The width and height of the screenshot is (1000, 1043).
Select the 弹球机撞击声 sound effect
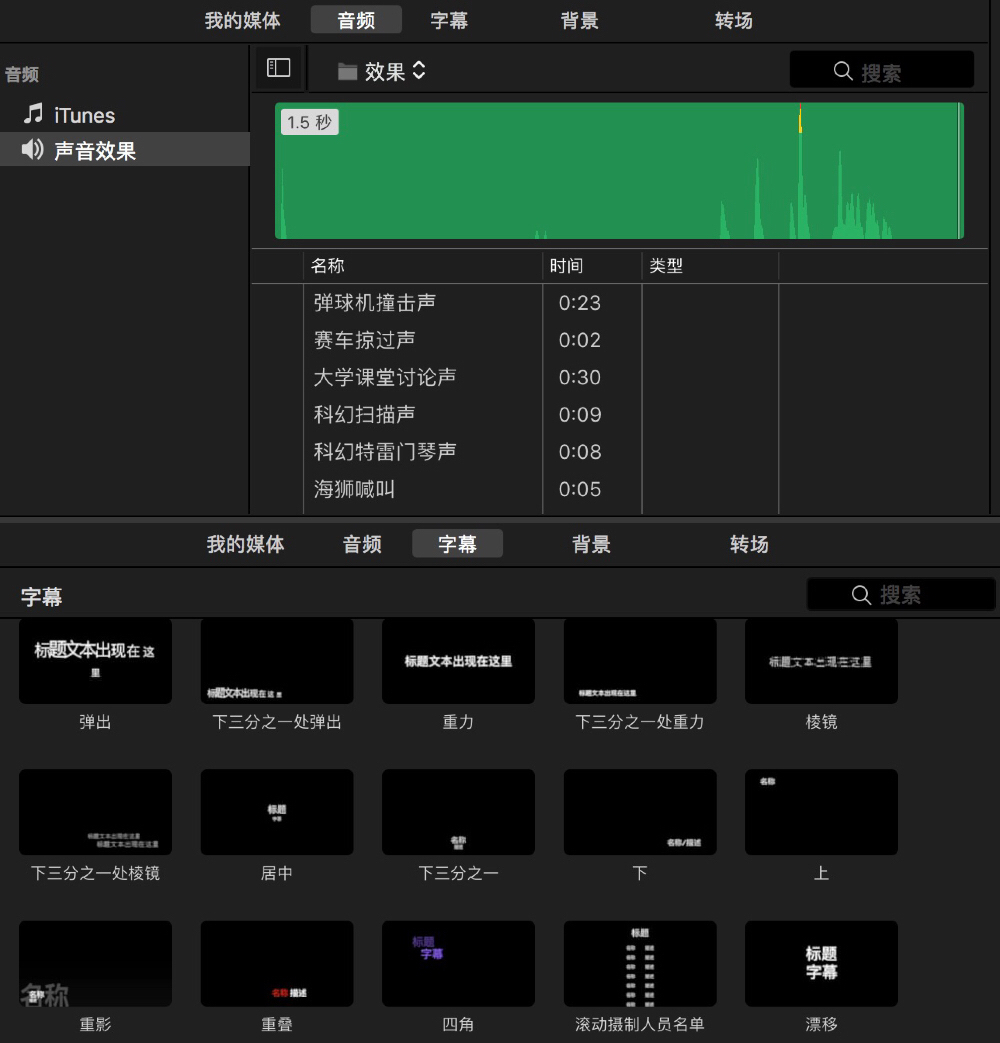point(375,303)
